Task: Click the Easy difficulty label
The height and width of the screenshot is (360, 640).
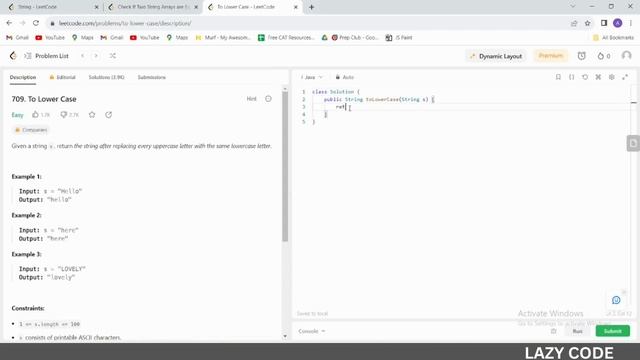Action: coord(18,115)
